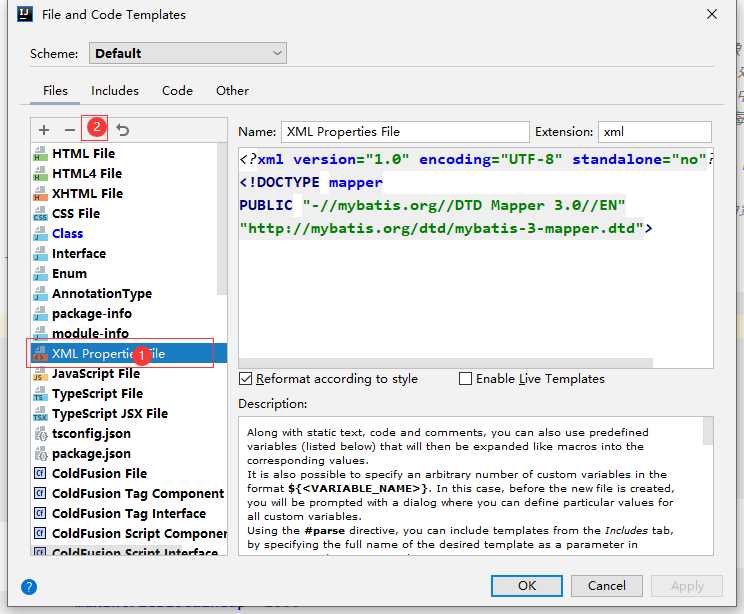Click the Class template icon
The image size is (744, 614).
click(x=40, y=233)
